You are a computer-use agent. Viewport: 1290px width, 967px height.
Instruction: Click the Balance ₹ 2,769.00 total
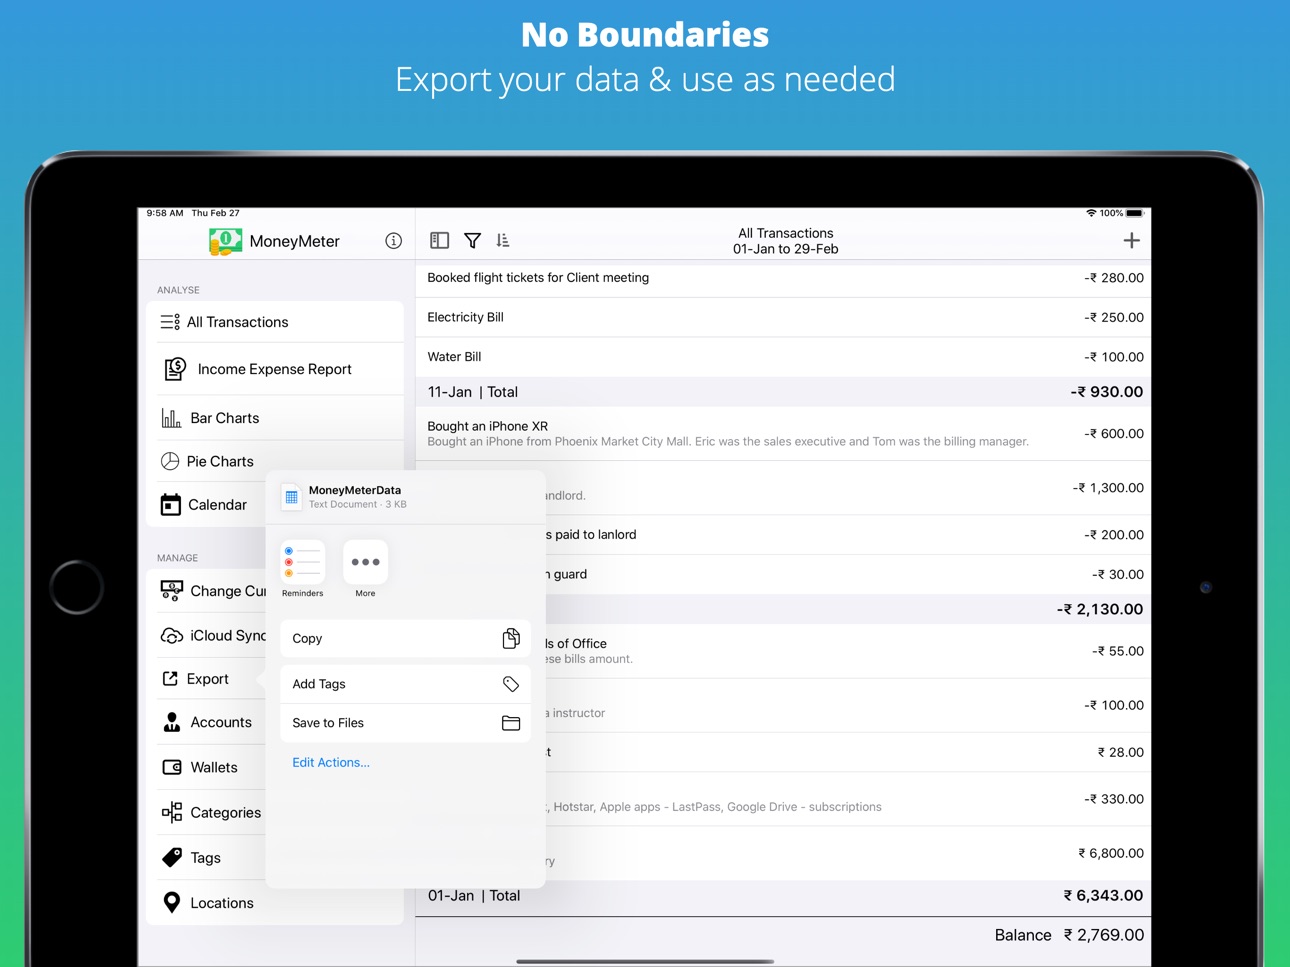point(1069,935)
